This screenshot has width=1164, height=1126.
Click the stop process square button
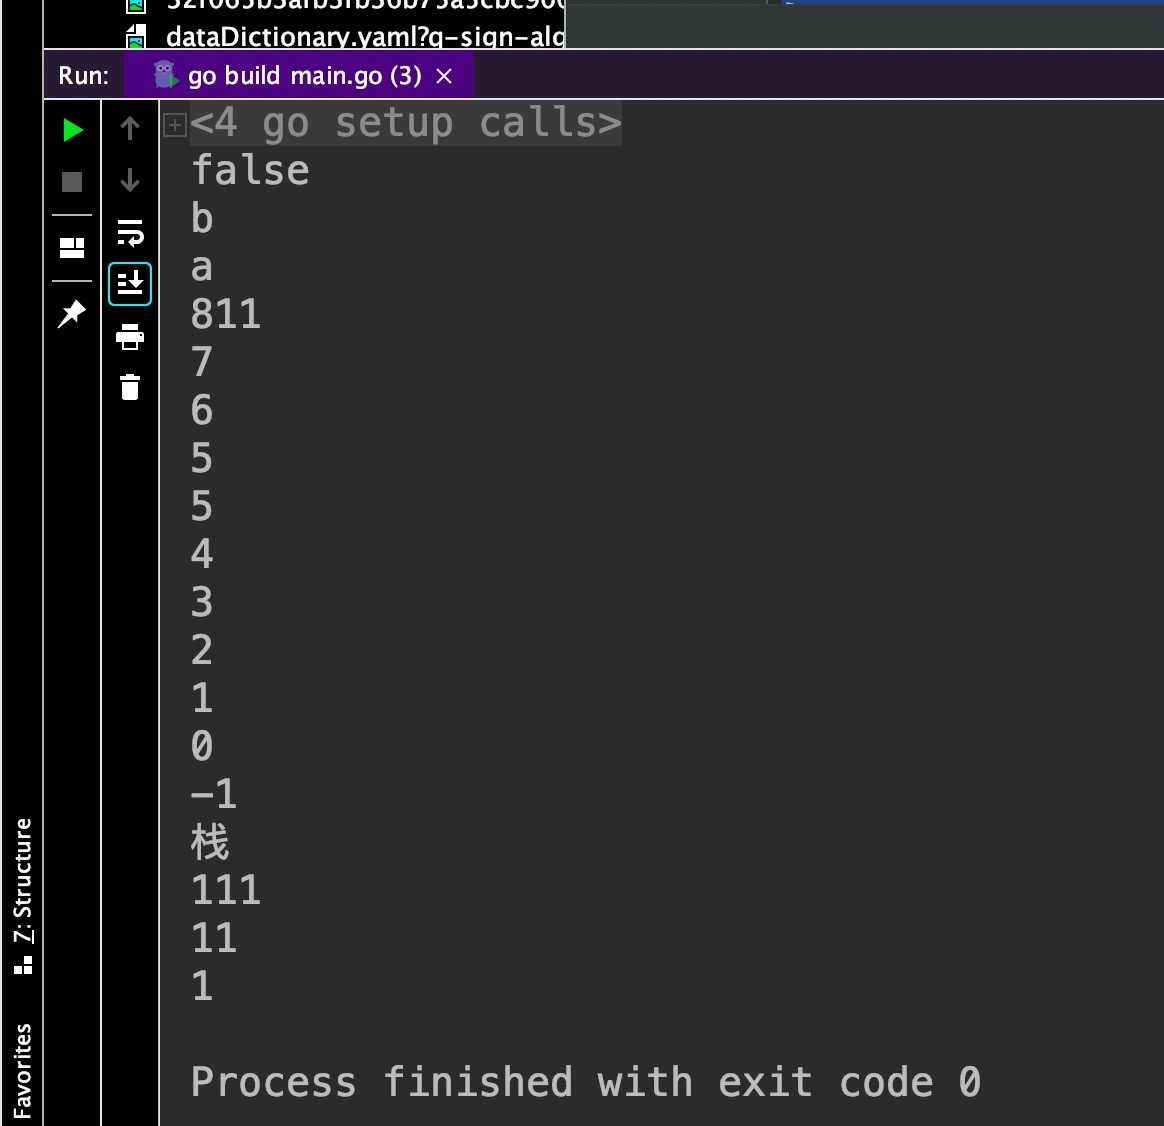72,182
